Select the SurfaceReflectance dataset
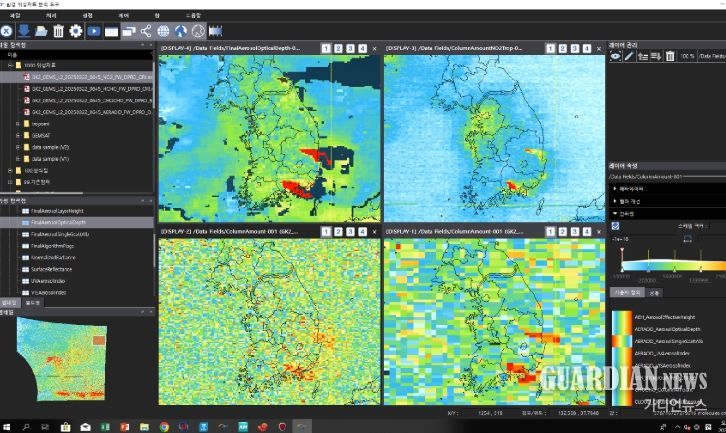This screenshot has height=433, width=726. (x=51, y=270)
